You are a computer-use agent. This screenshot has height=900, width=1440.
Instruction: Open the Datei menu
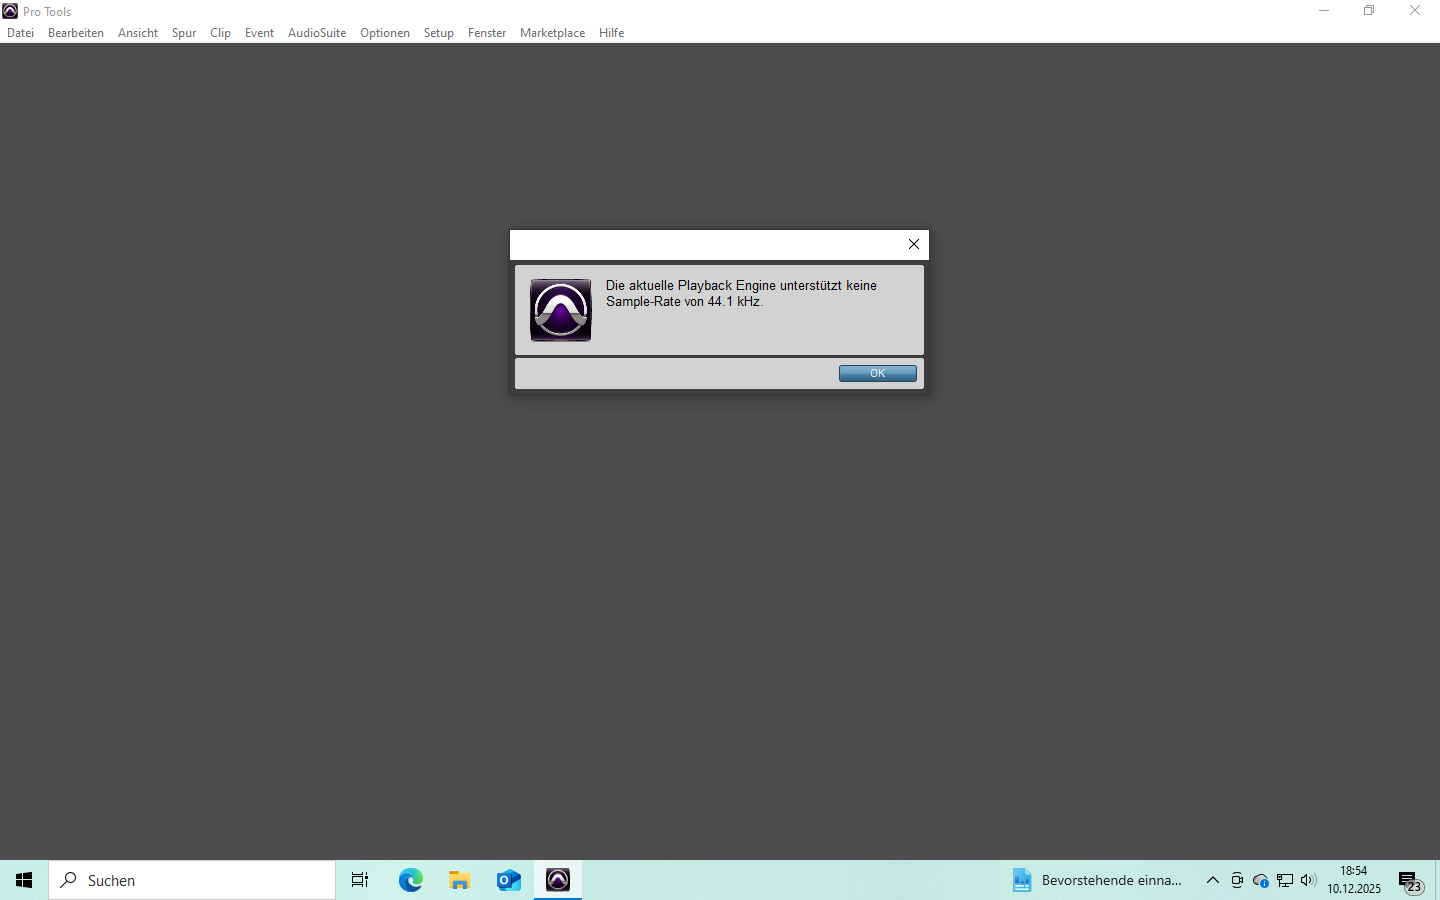coord(21,33)
